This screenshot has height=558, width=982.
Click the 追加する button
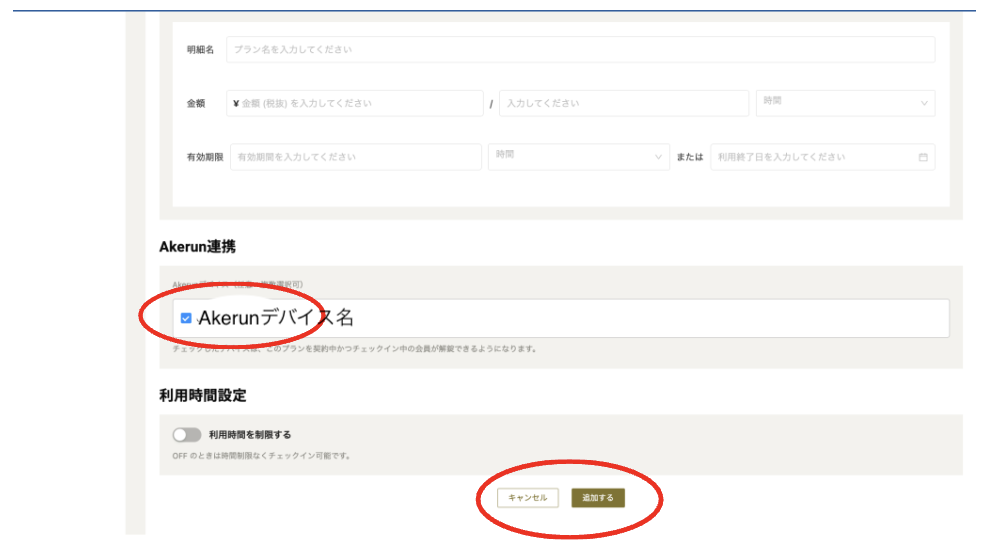coord(597,498)
